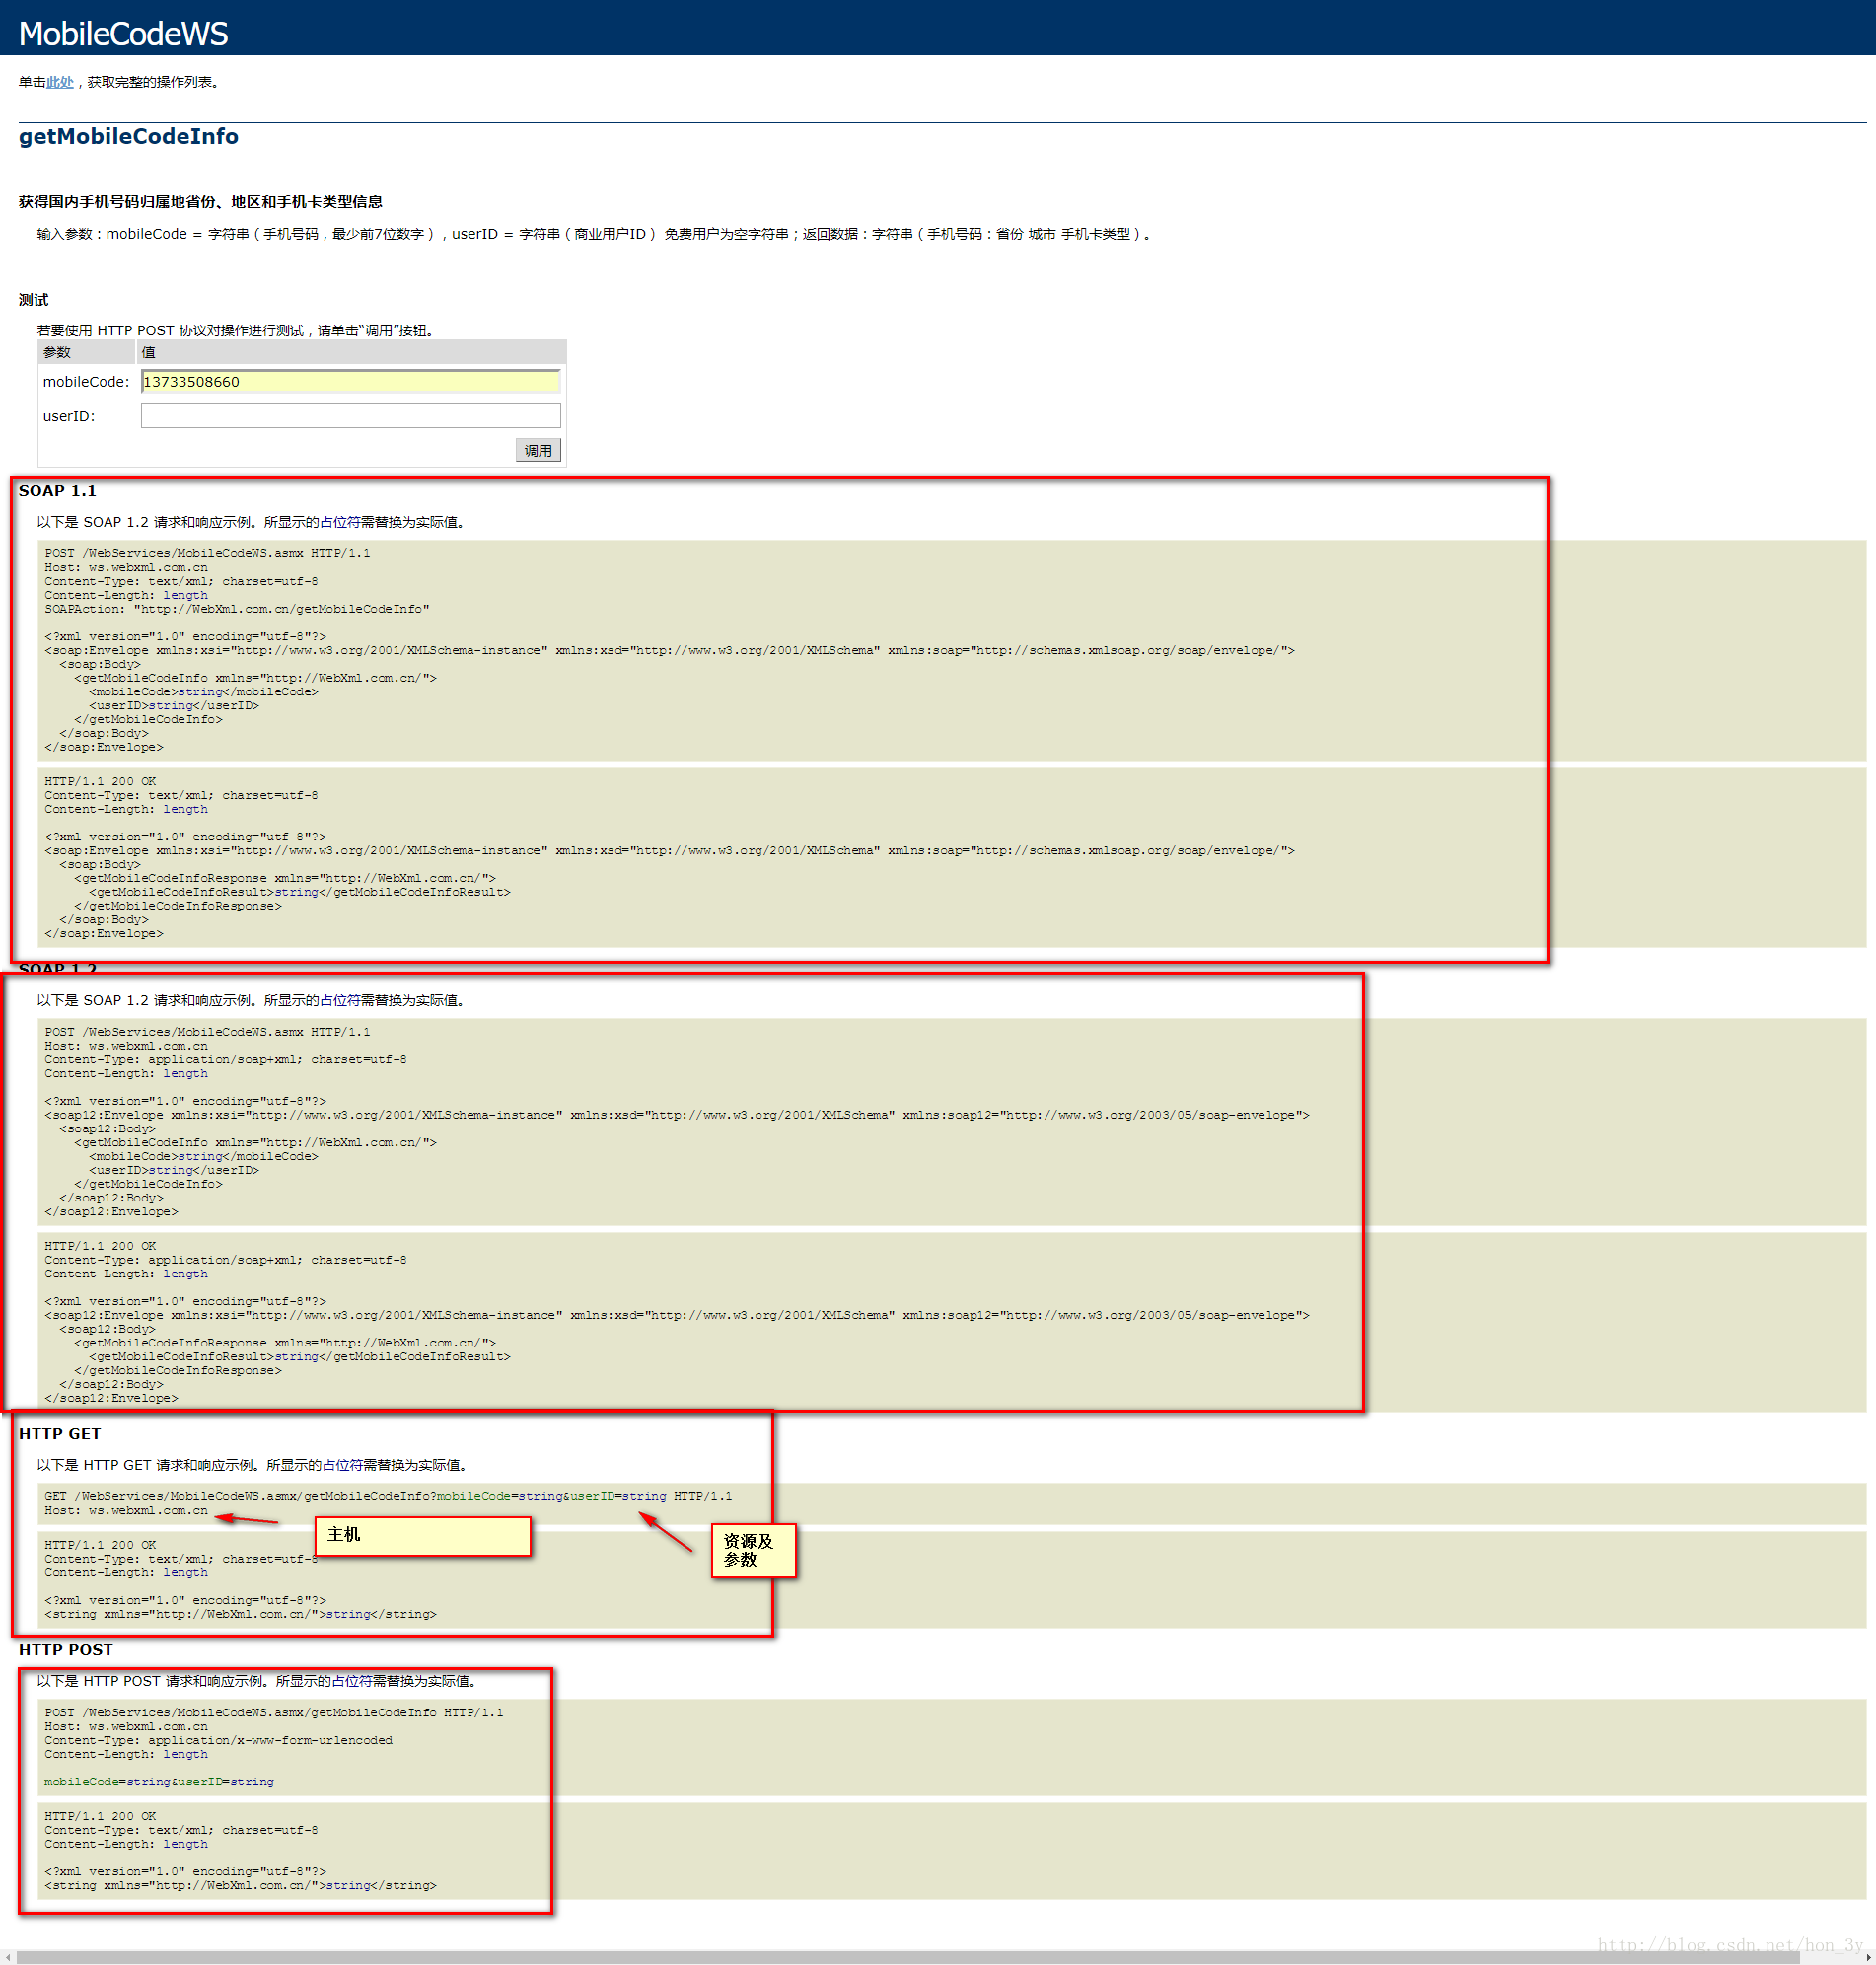Click the HTTP GET section heading
1876x1965 pixels.
point(60,1433)
